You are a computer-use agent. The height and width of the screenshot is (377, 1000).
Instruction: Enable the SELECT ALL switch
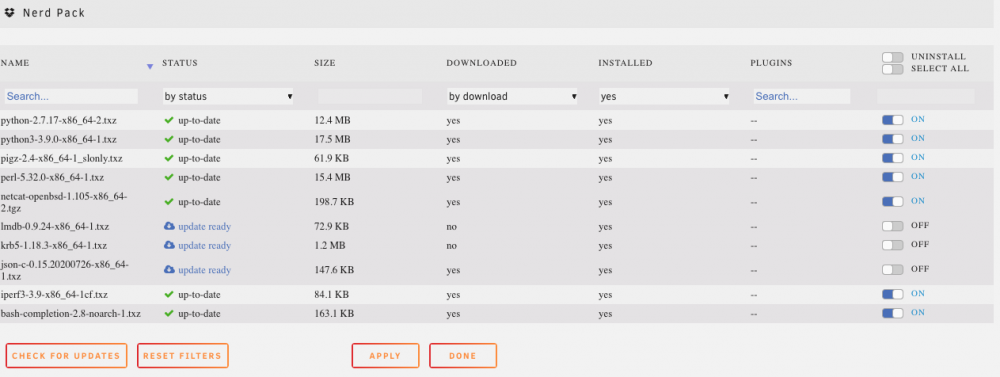click(893, 69)
